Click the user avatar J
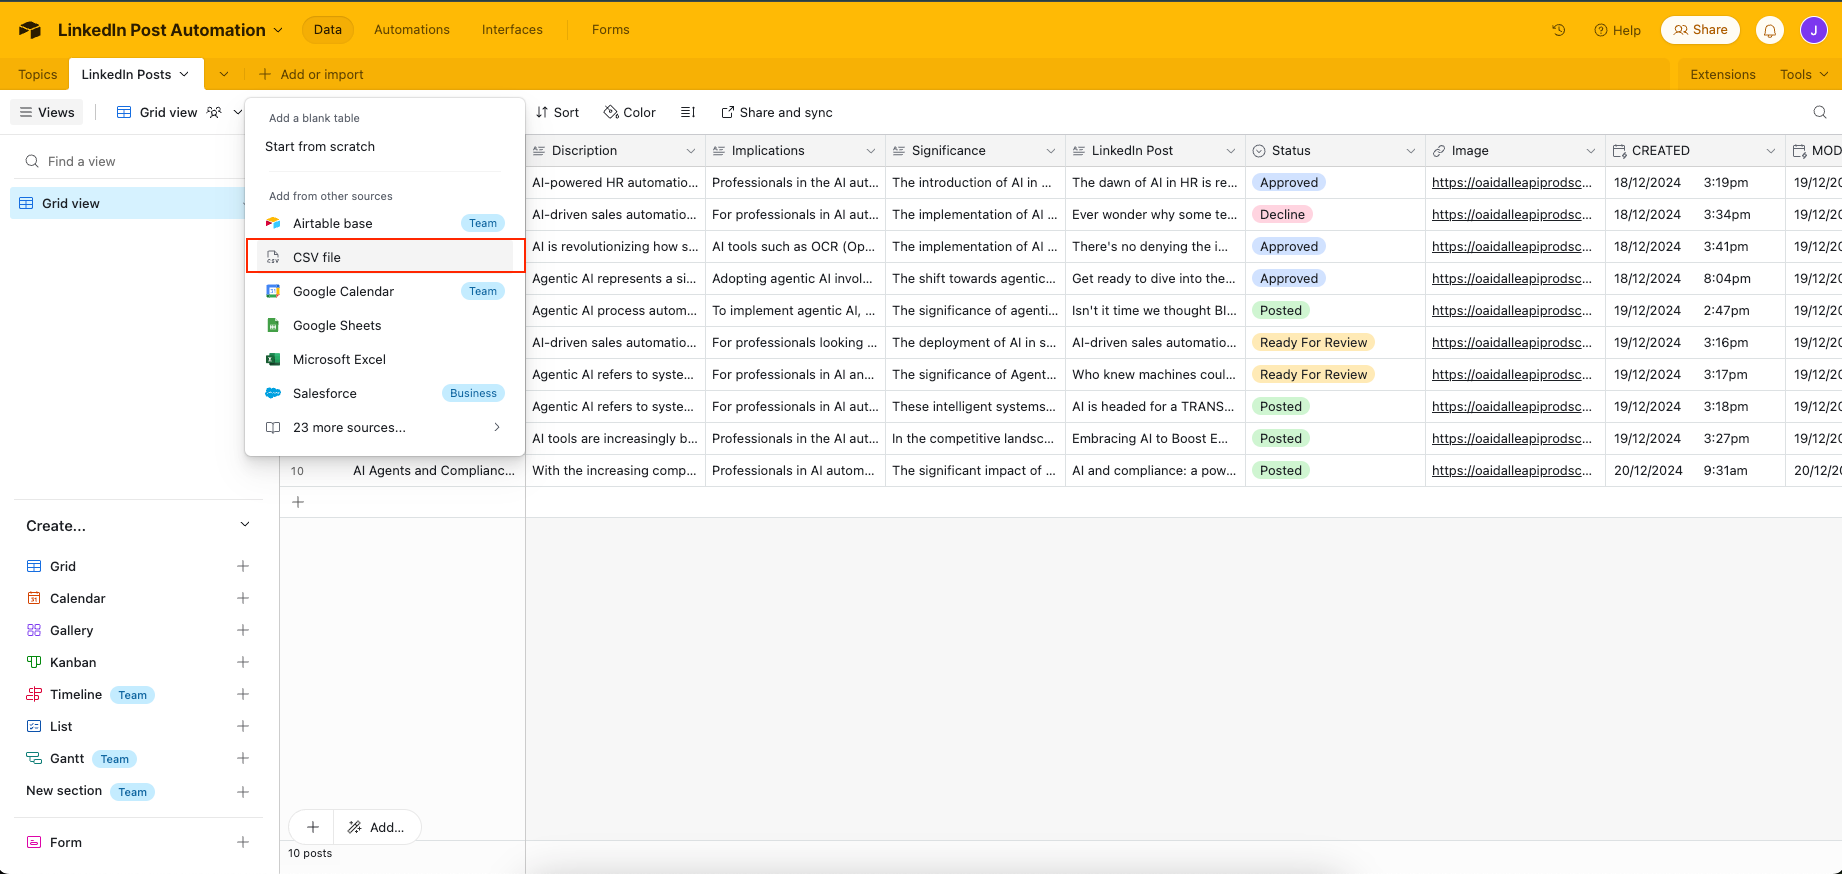The image size is (1842, 874). (x=1814, y=30)
